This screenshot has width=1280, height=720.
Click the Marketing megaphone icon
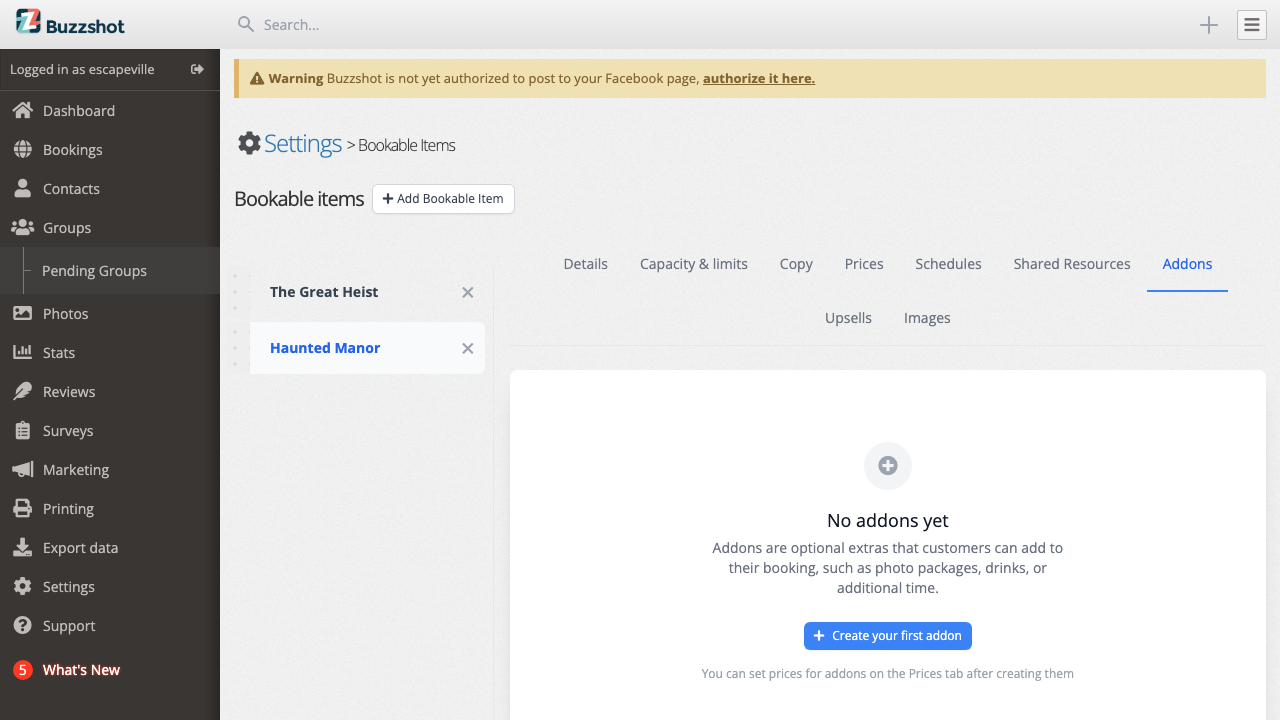point(22,469)
